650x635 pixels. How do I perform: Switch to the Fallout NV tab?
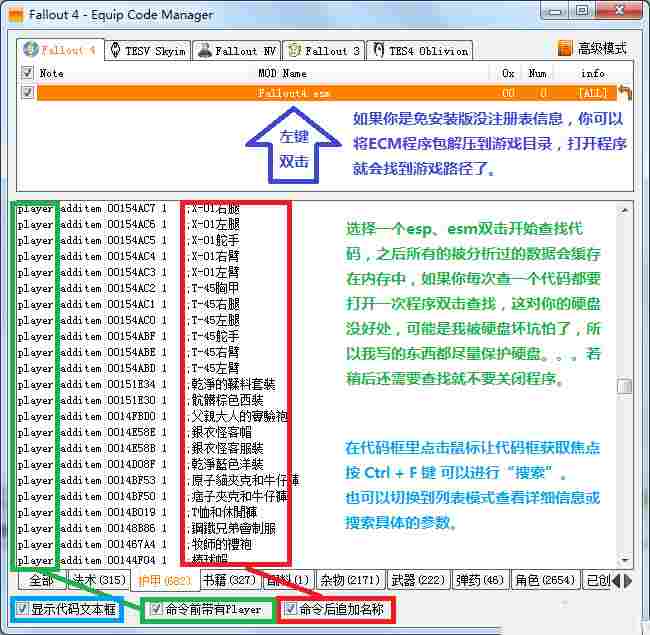[237, 51]
